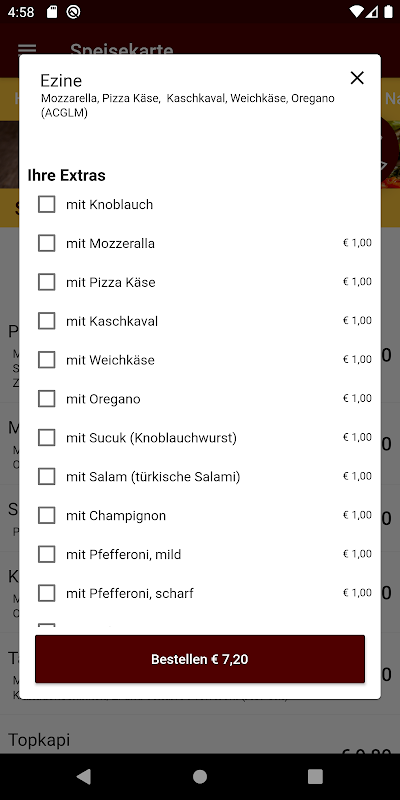Viewport: 400px width, 800px height.
Task: Tap the Speisekarte title in header
Action: coord(121,49)
